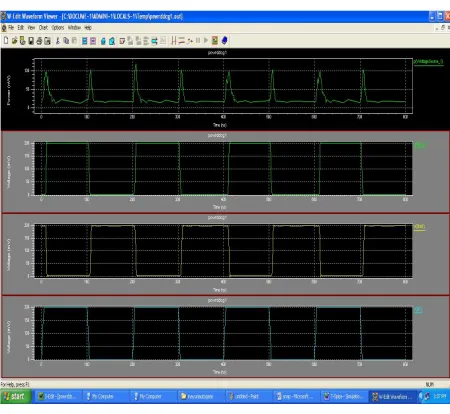This screenshot has height=414, width=450.
Task: Click the vertical cursor bars icon
Action: 173,41
